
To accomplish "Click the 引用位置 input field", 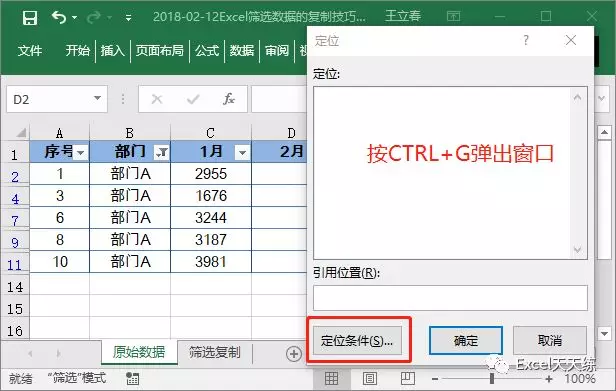I will [x=450, y=298].
